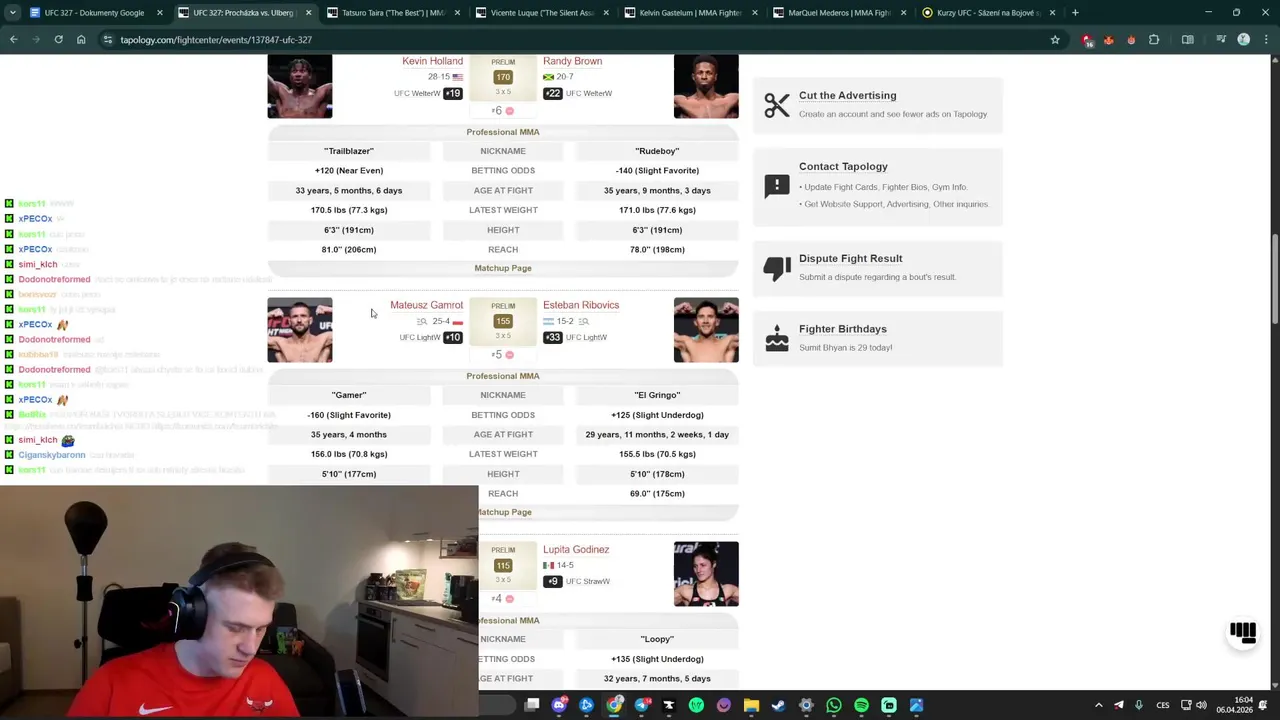Viewport: 1280px width, 720px height.
Task: Click the 170 weight class prelim badge
Action: (503, 77)
